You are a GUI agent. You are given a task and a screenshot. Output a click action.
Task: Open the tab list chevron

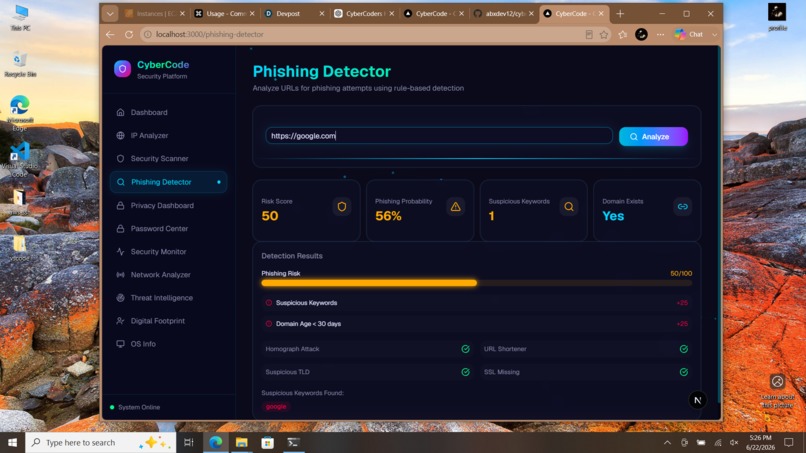(x=109, y=14)
